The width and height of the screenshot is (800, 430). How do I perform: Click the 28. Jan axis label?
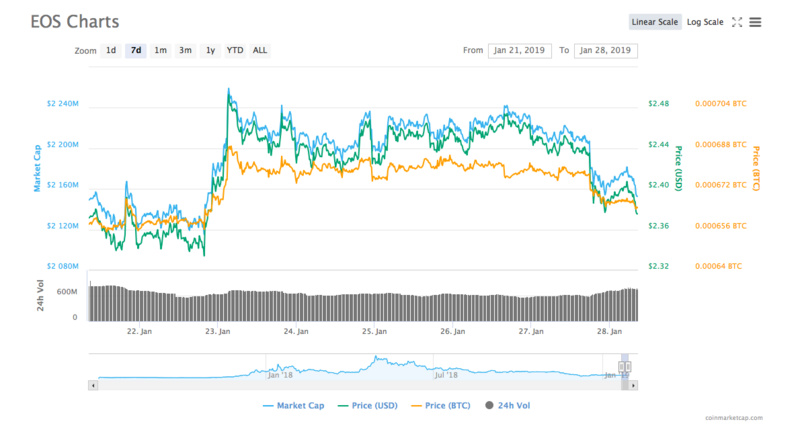pos(609,332)
